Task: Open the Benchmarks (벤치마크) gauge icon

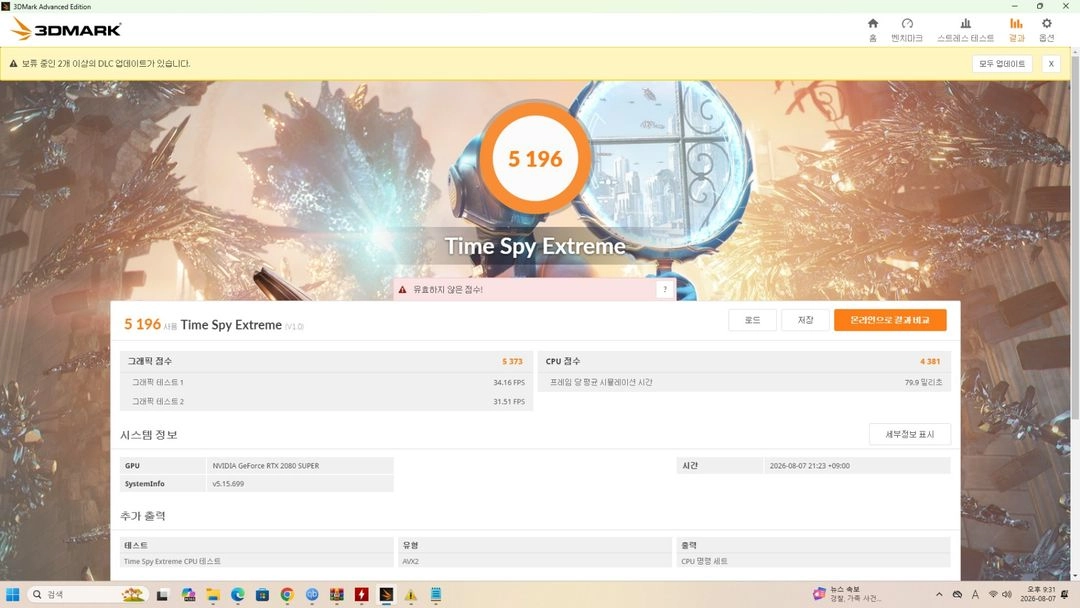Action: click(x=907, y=23)
